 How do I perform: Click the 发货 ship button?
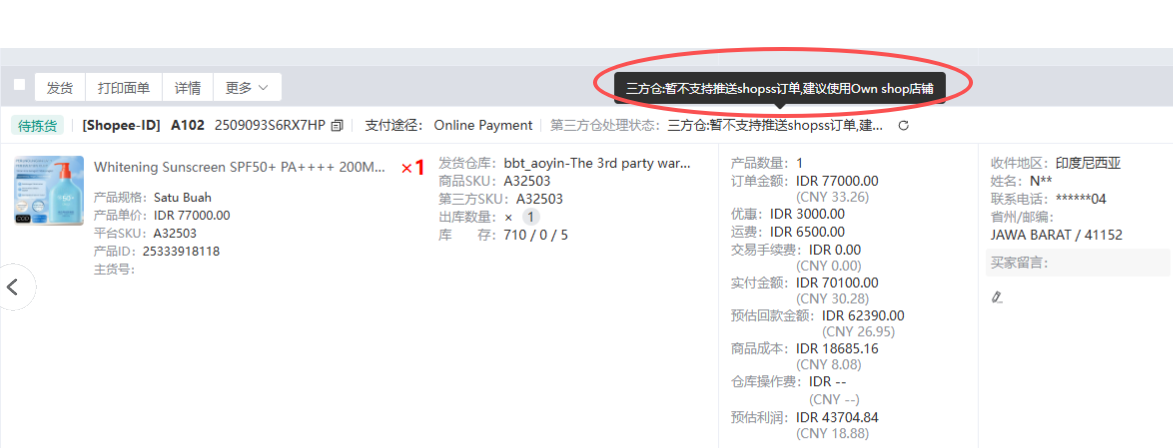point(60,88)
